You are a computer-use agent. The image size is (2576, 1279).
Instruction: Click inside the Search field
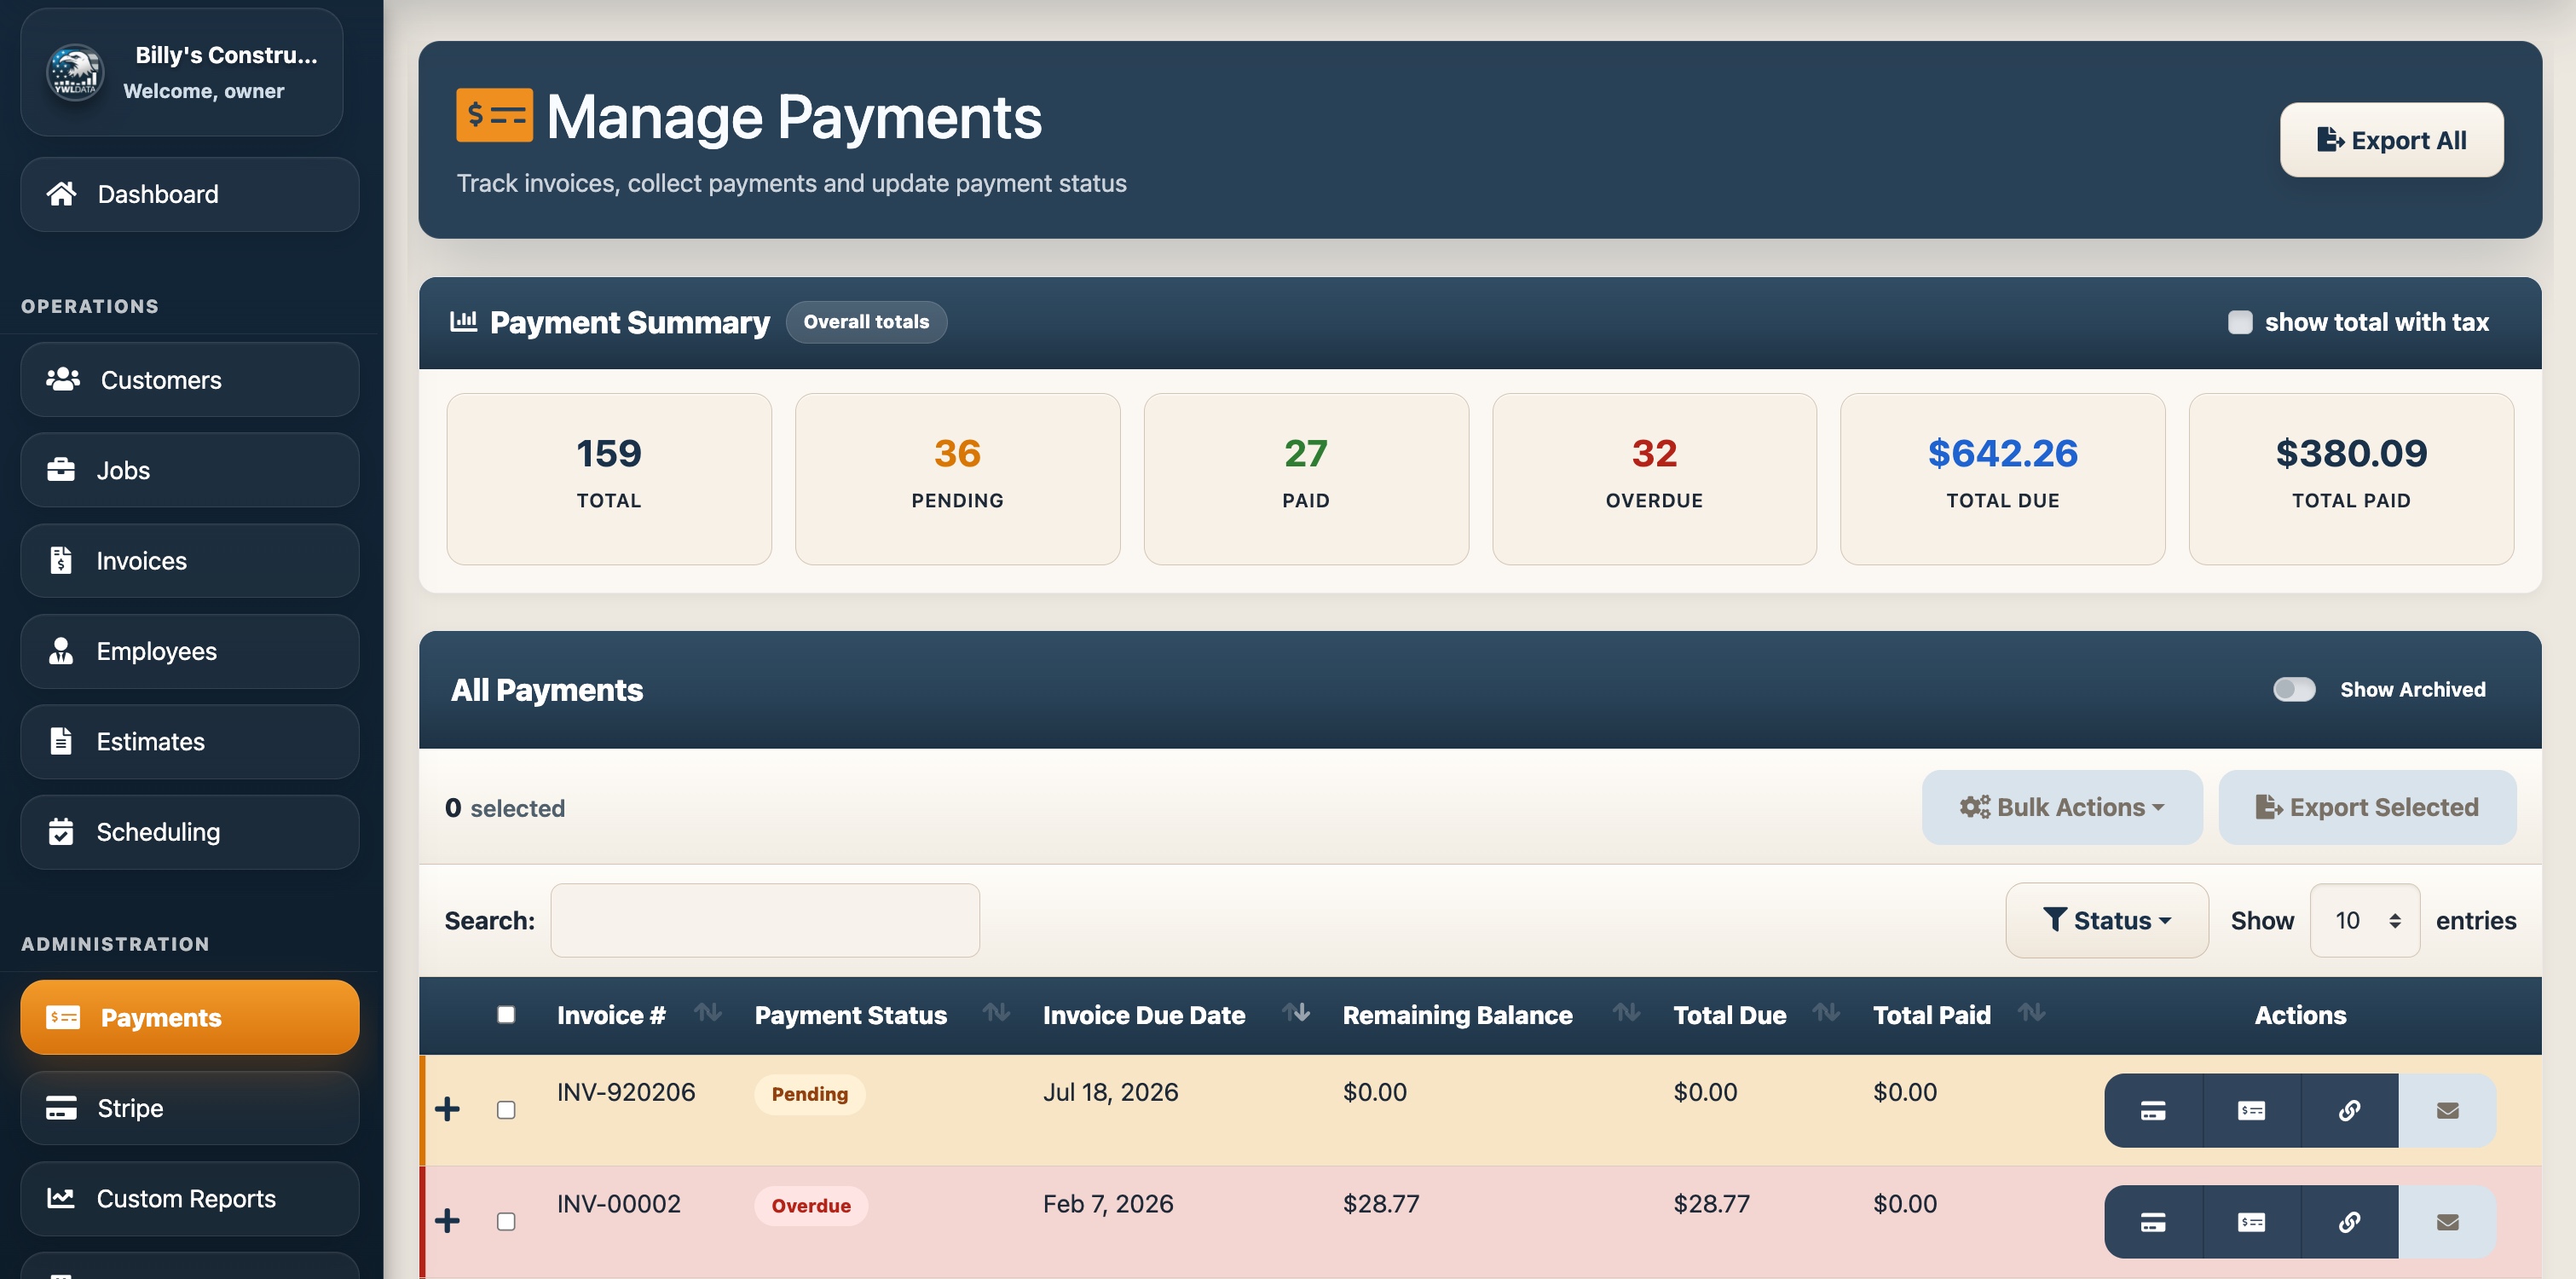(x=765, y=920)
